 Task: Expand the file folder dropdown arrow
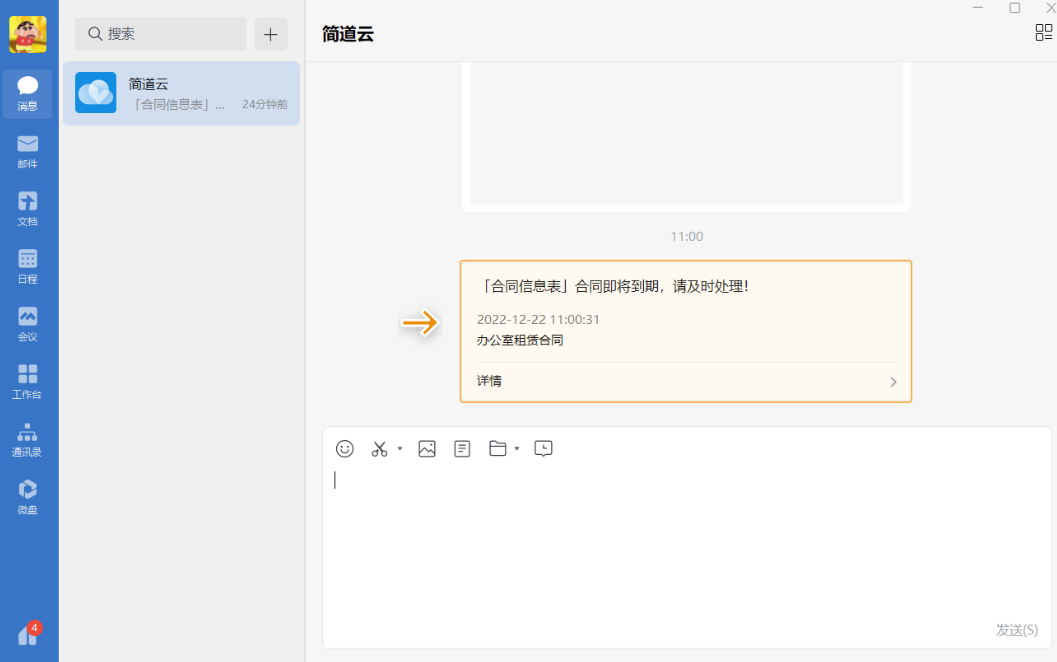(x=517, y=448)
